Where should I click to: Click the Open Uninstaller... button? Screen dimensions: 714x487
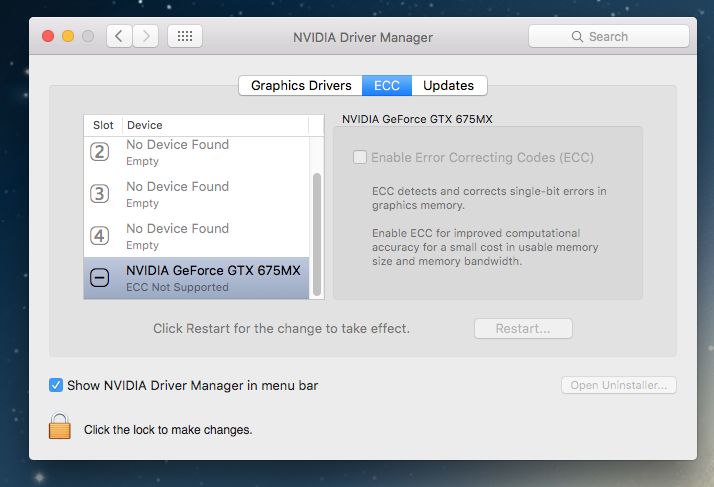619,385
